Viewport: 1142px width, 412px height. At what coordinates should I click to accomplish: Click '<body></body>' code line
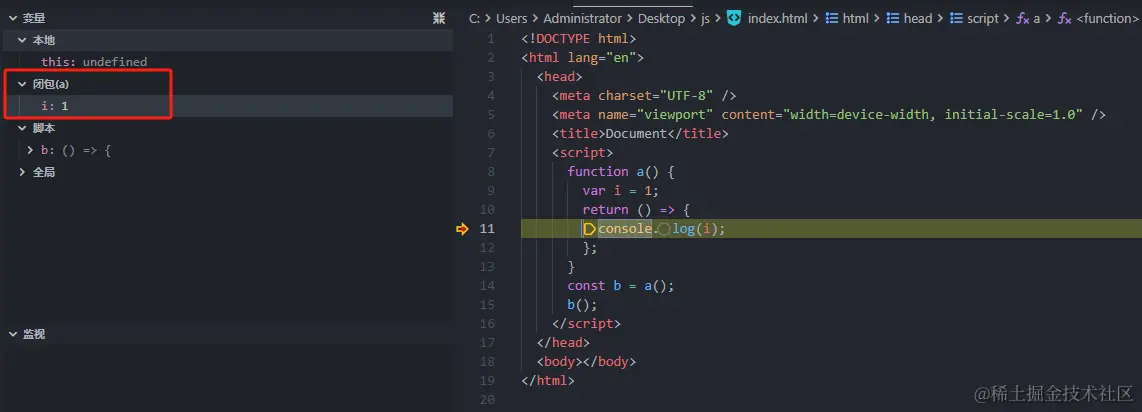tap(586, 361)
